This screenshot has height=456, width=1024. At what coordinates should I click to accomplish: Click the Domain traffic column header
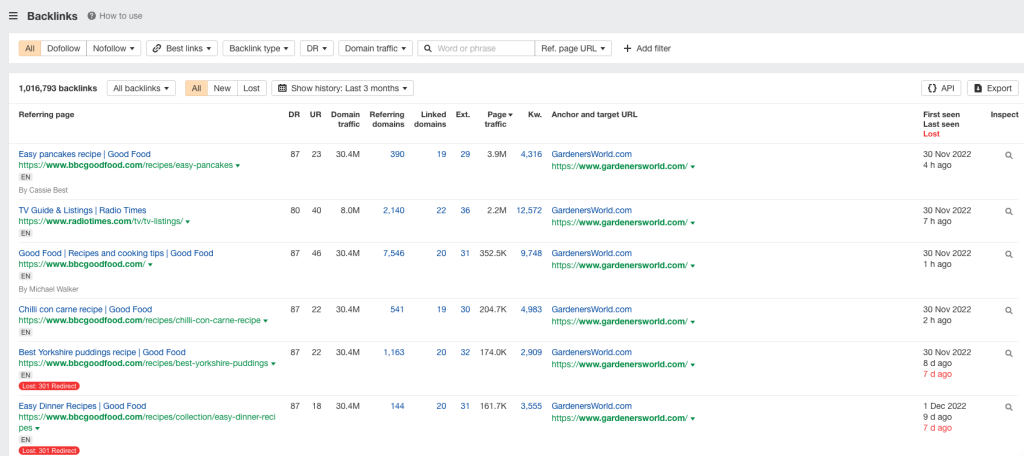pos(345,120)
